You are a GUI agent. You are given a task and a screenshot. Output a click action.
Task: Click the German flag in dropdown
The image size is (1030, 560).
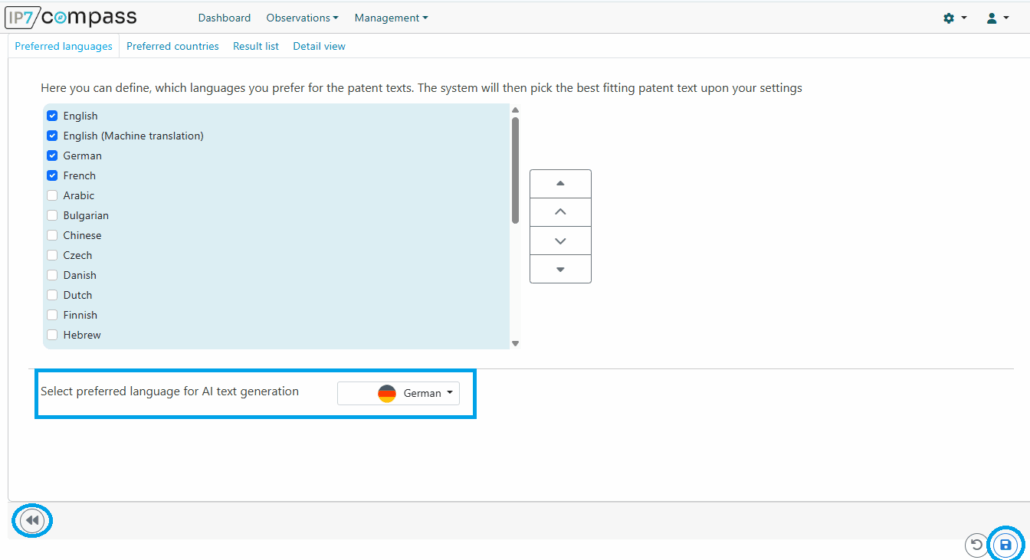[x=387, y=393]
